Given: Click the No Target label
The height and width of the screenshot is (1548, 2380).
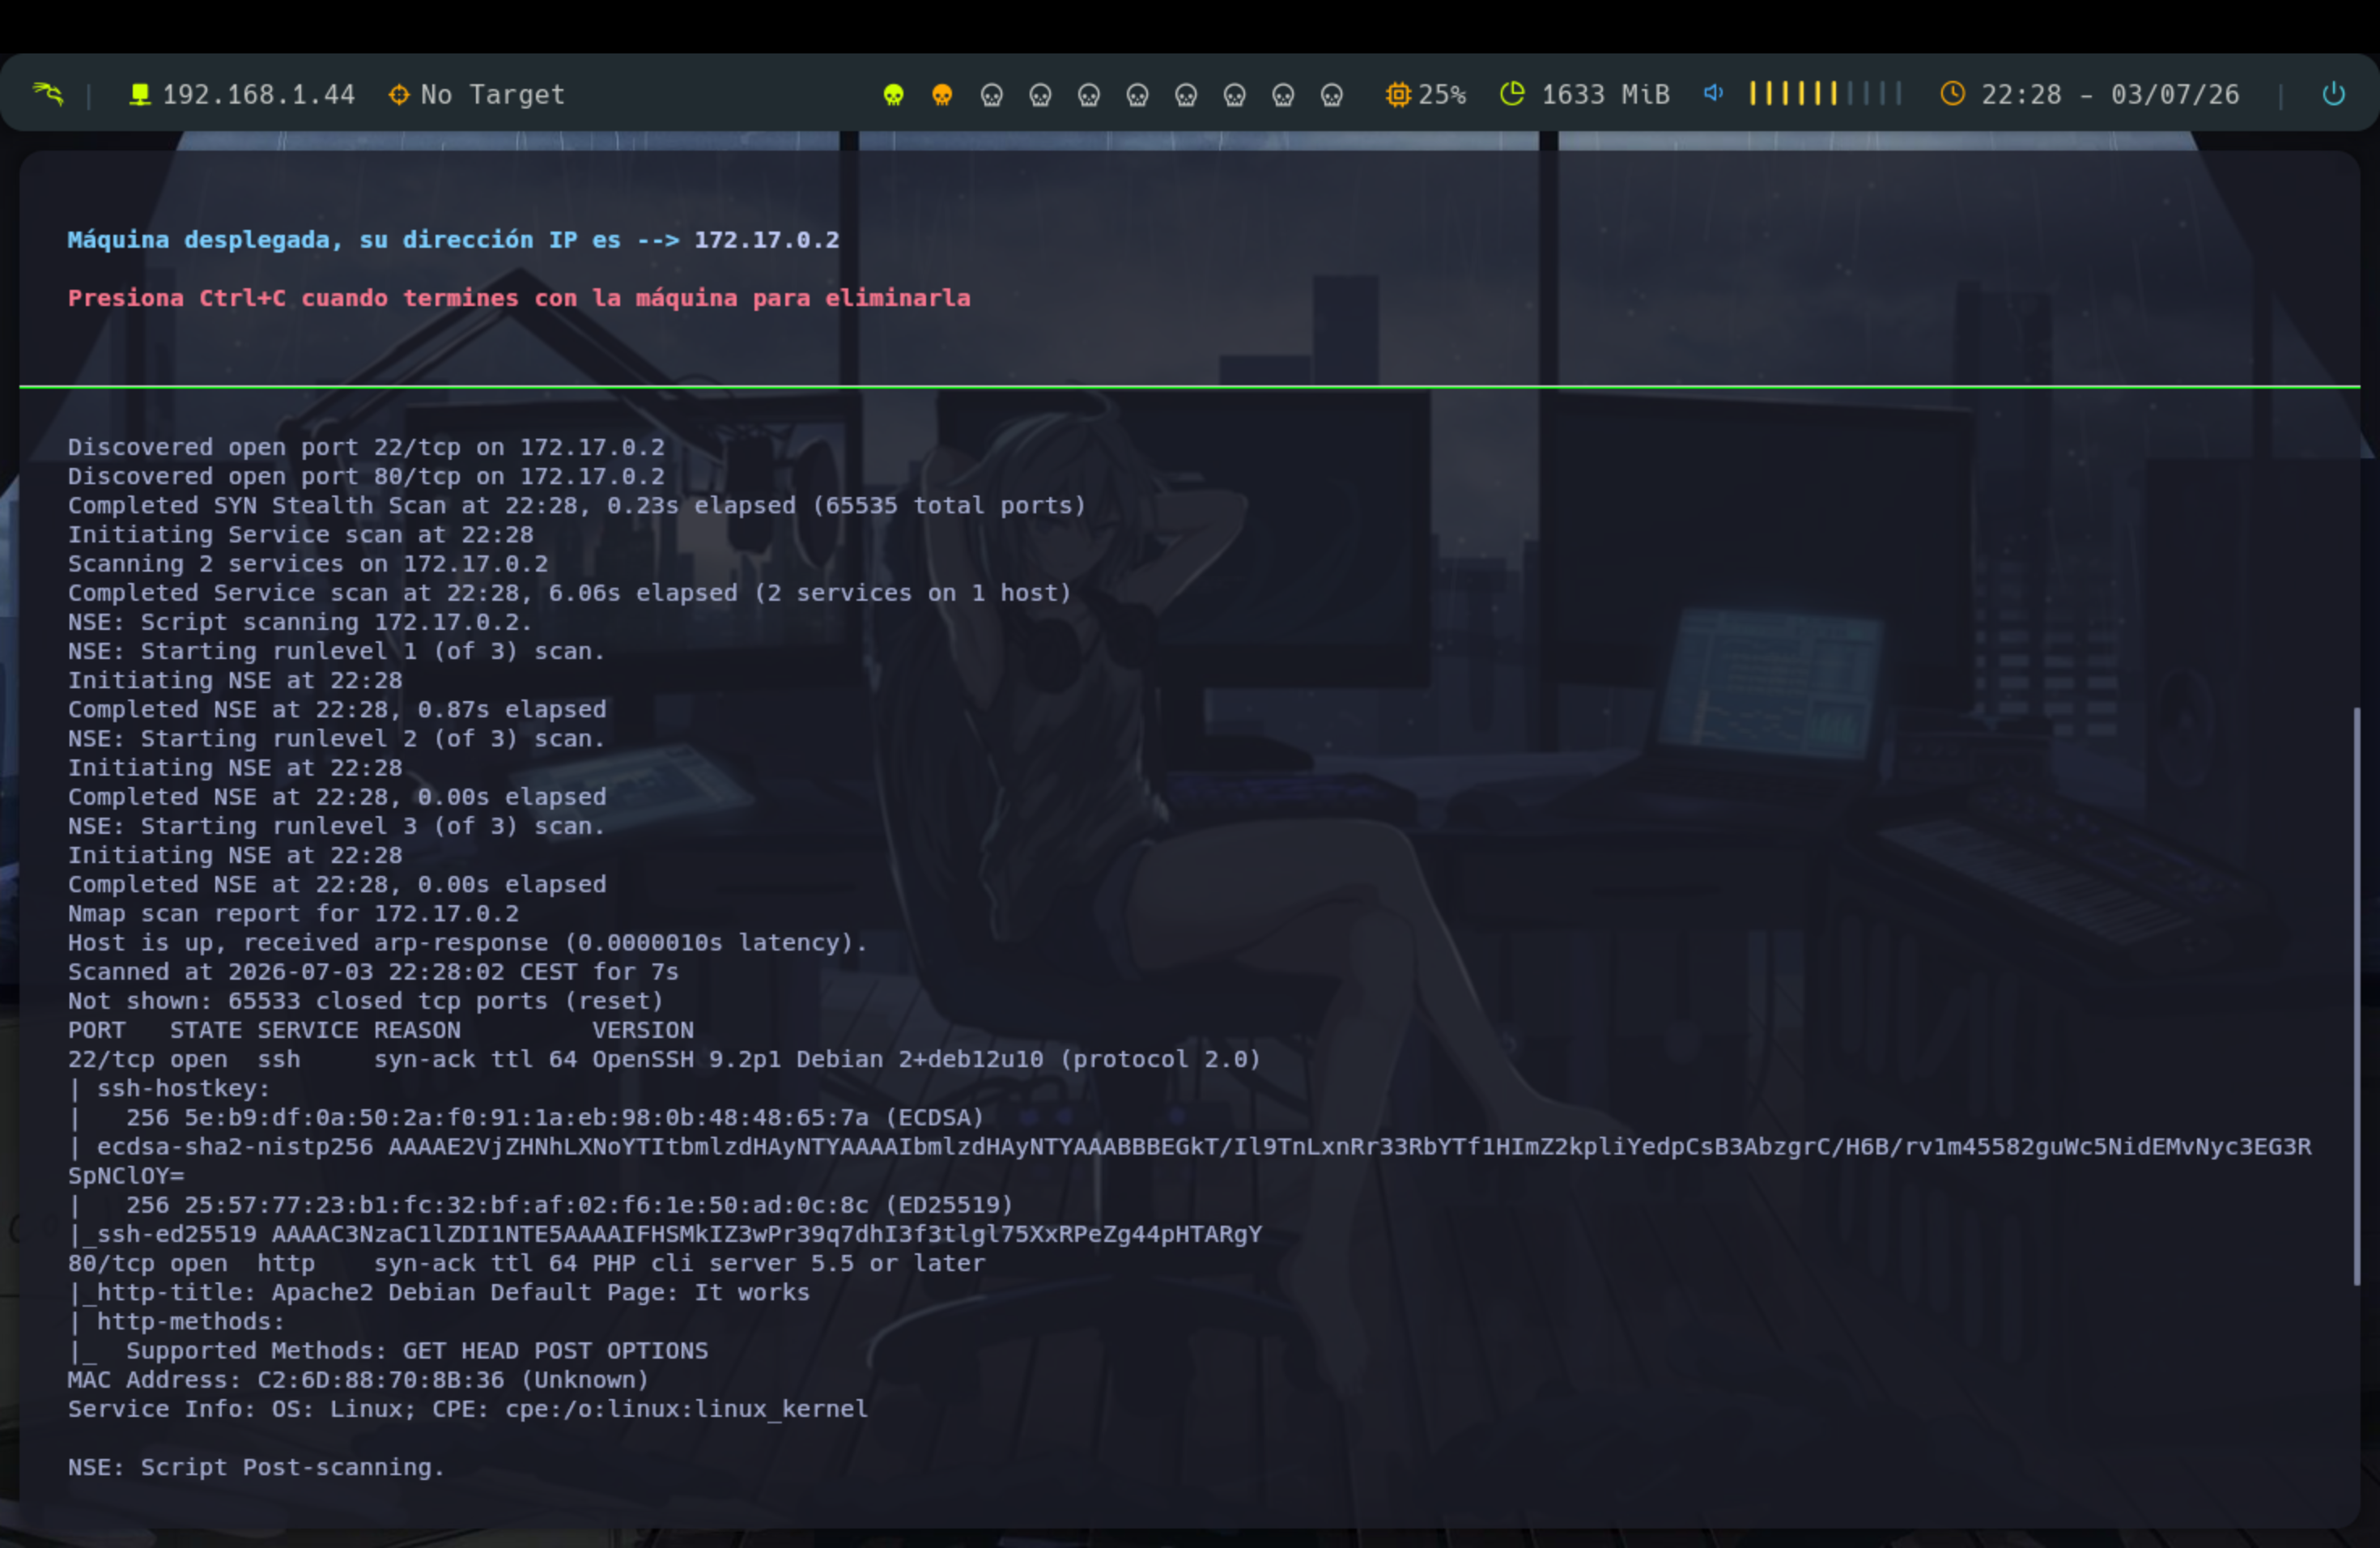Looking at the screenshot, I should click(493, 95).
